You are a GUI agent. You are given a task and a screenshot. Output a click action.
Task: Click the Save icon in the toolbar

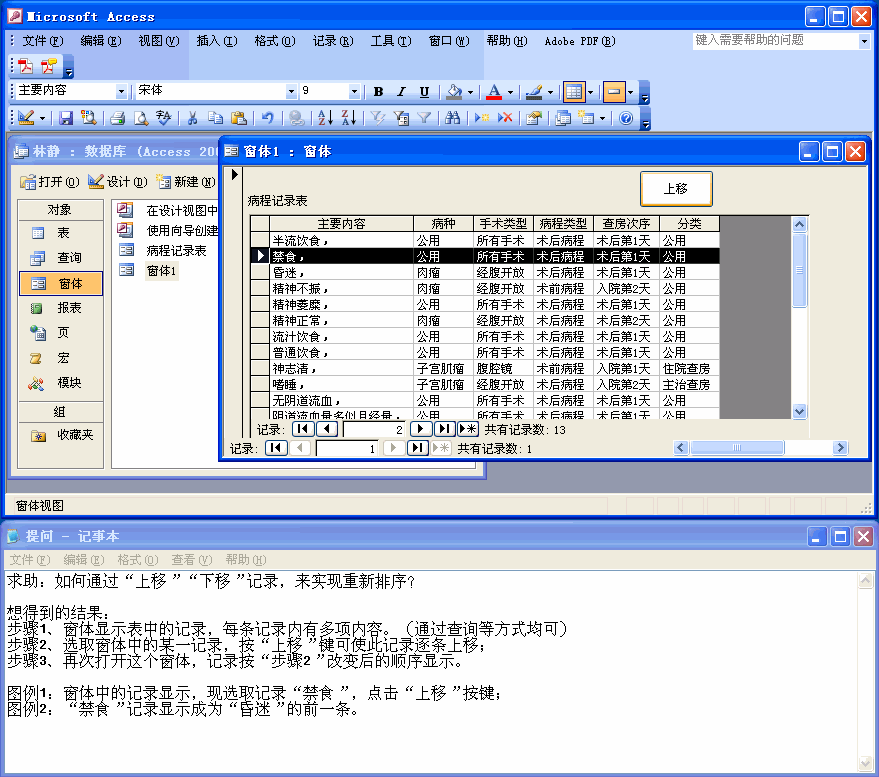tap(66, 118)
